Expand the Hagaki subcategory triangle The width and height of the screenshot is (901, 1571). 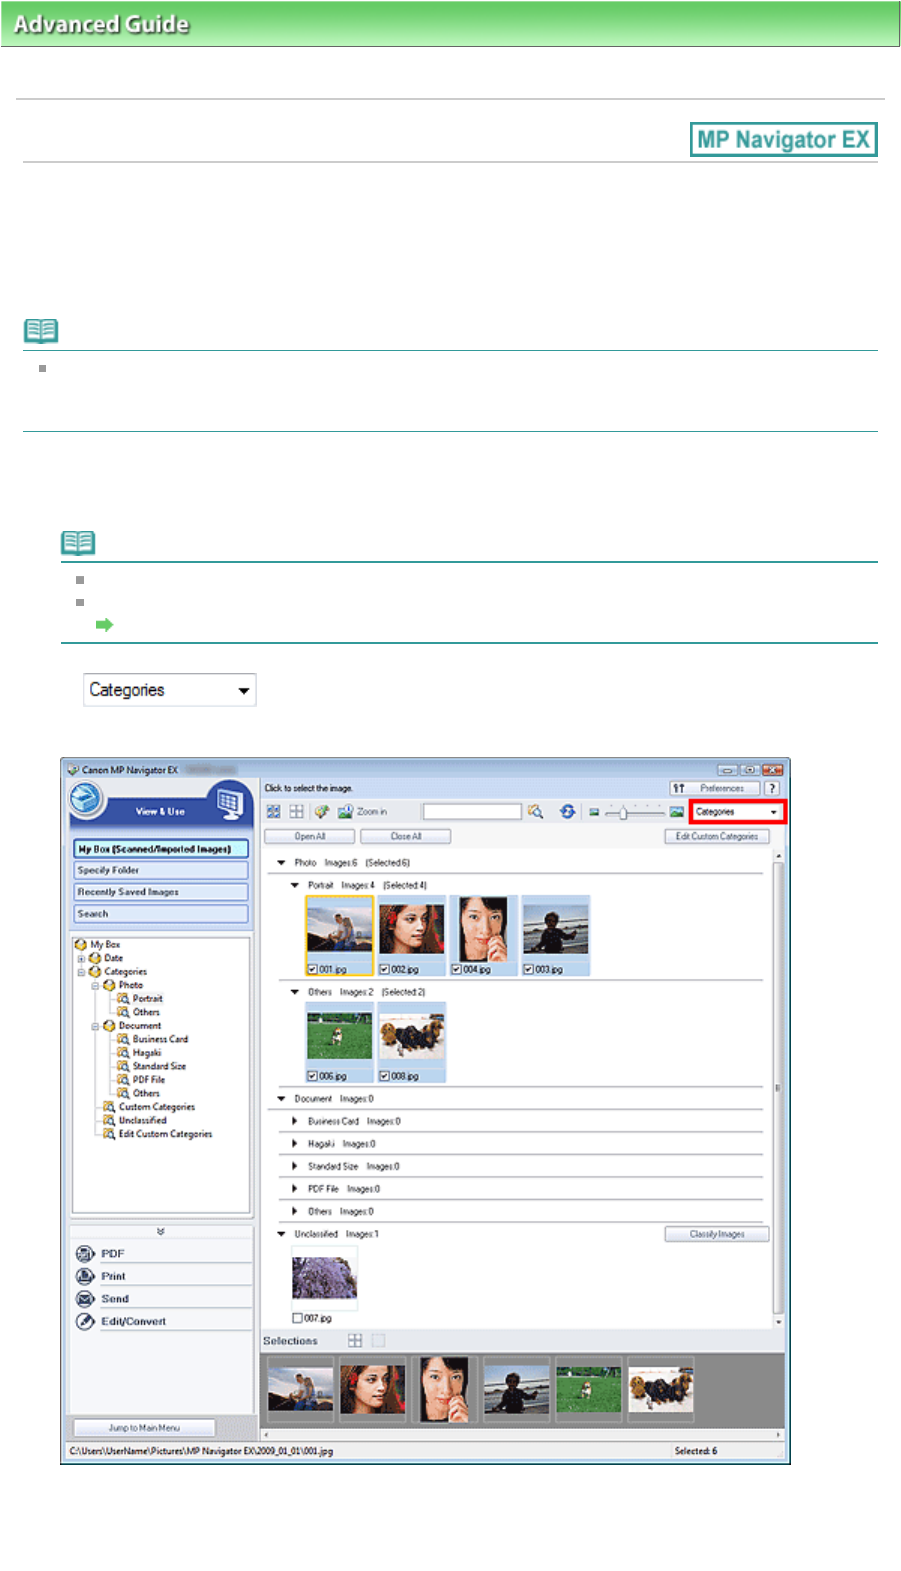tap(295, 1144)
